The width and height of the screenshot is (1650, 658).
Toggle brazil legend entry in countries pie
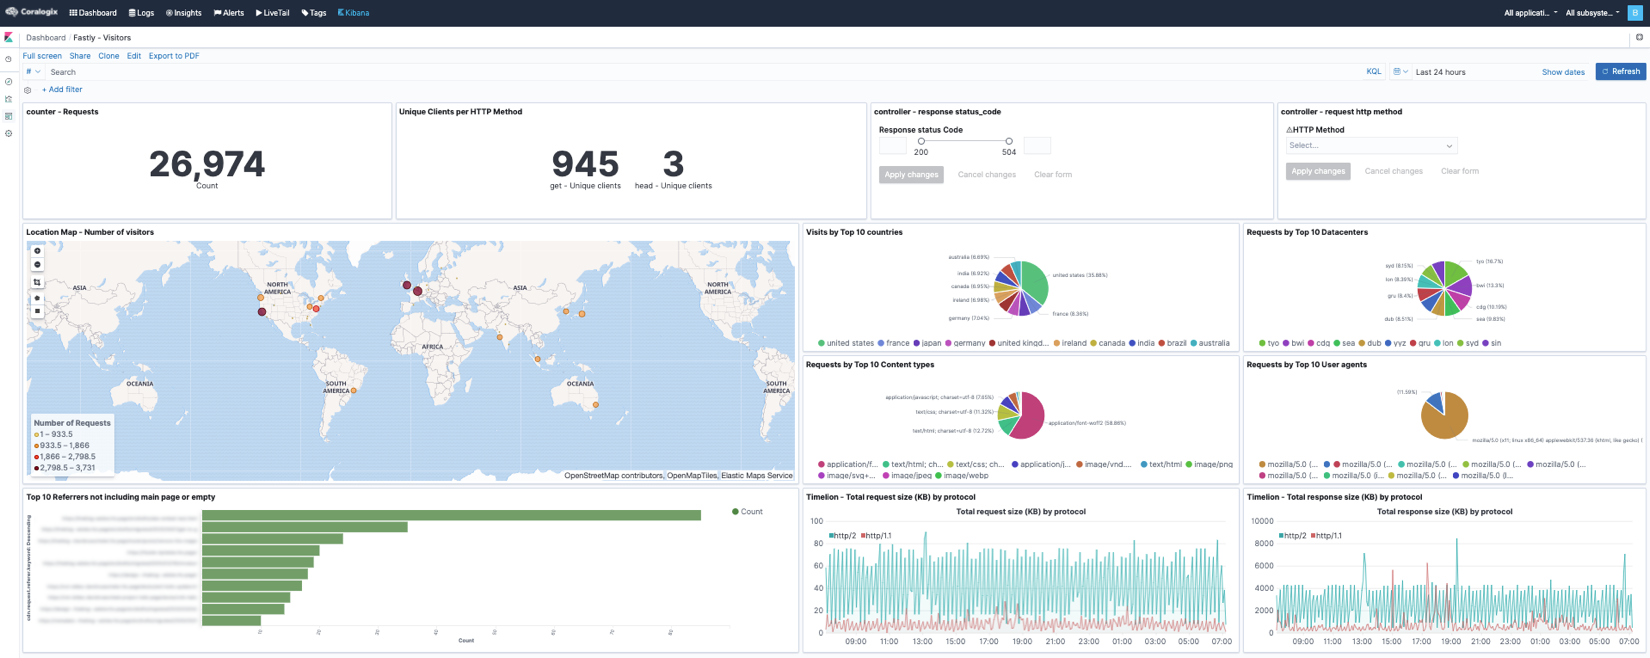tap(1173, 343)
